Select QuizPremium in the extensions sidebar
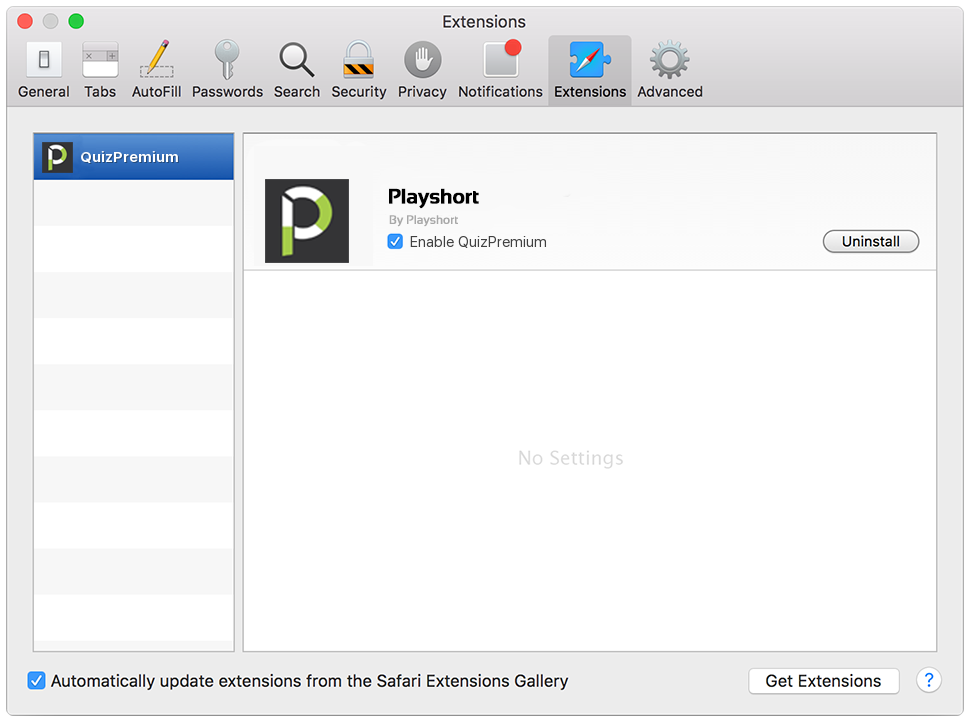This screenshot has width=970, height=722. coord(134,157)
